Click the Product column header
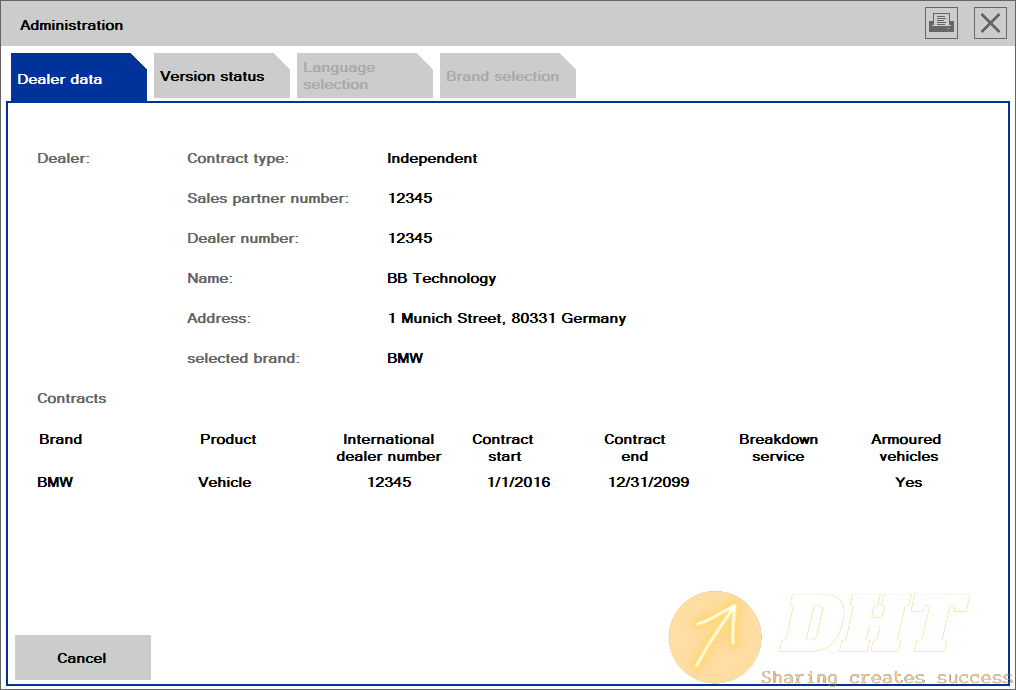 [228, 439]
